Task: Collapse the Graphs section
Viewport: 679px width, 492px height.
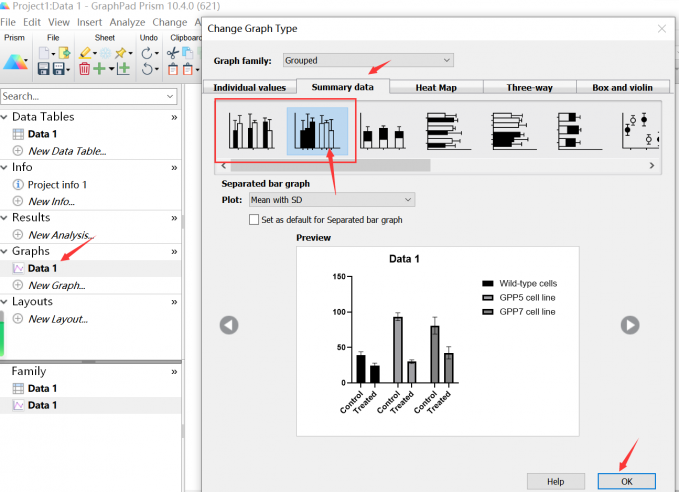Action: click(4, 251)
